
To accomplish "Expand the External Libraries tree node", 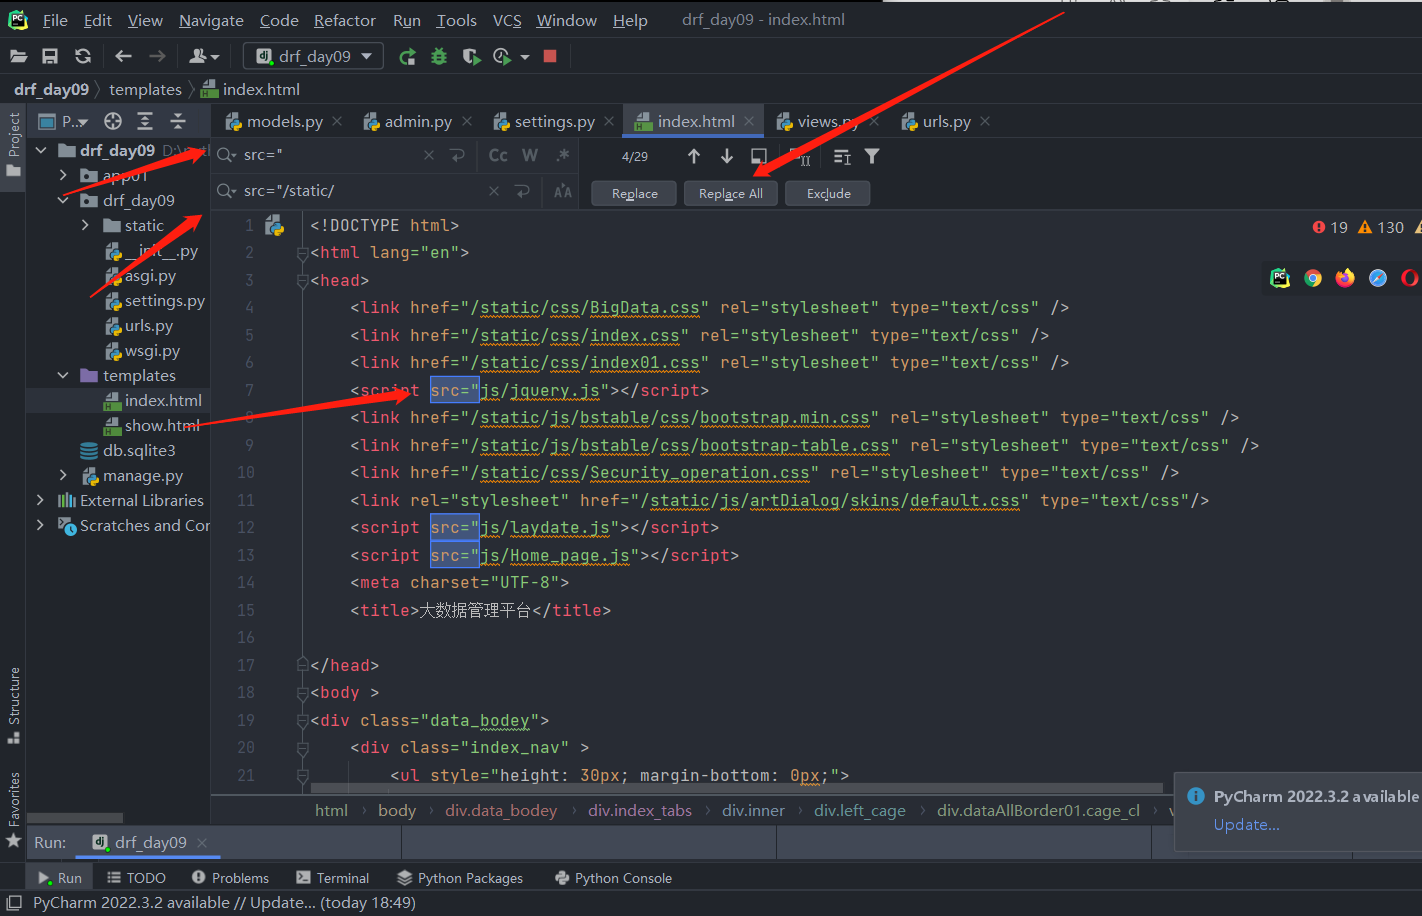I will 40,500.
